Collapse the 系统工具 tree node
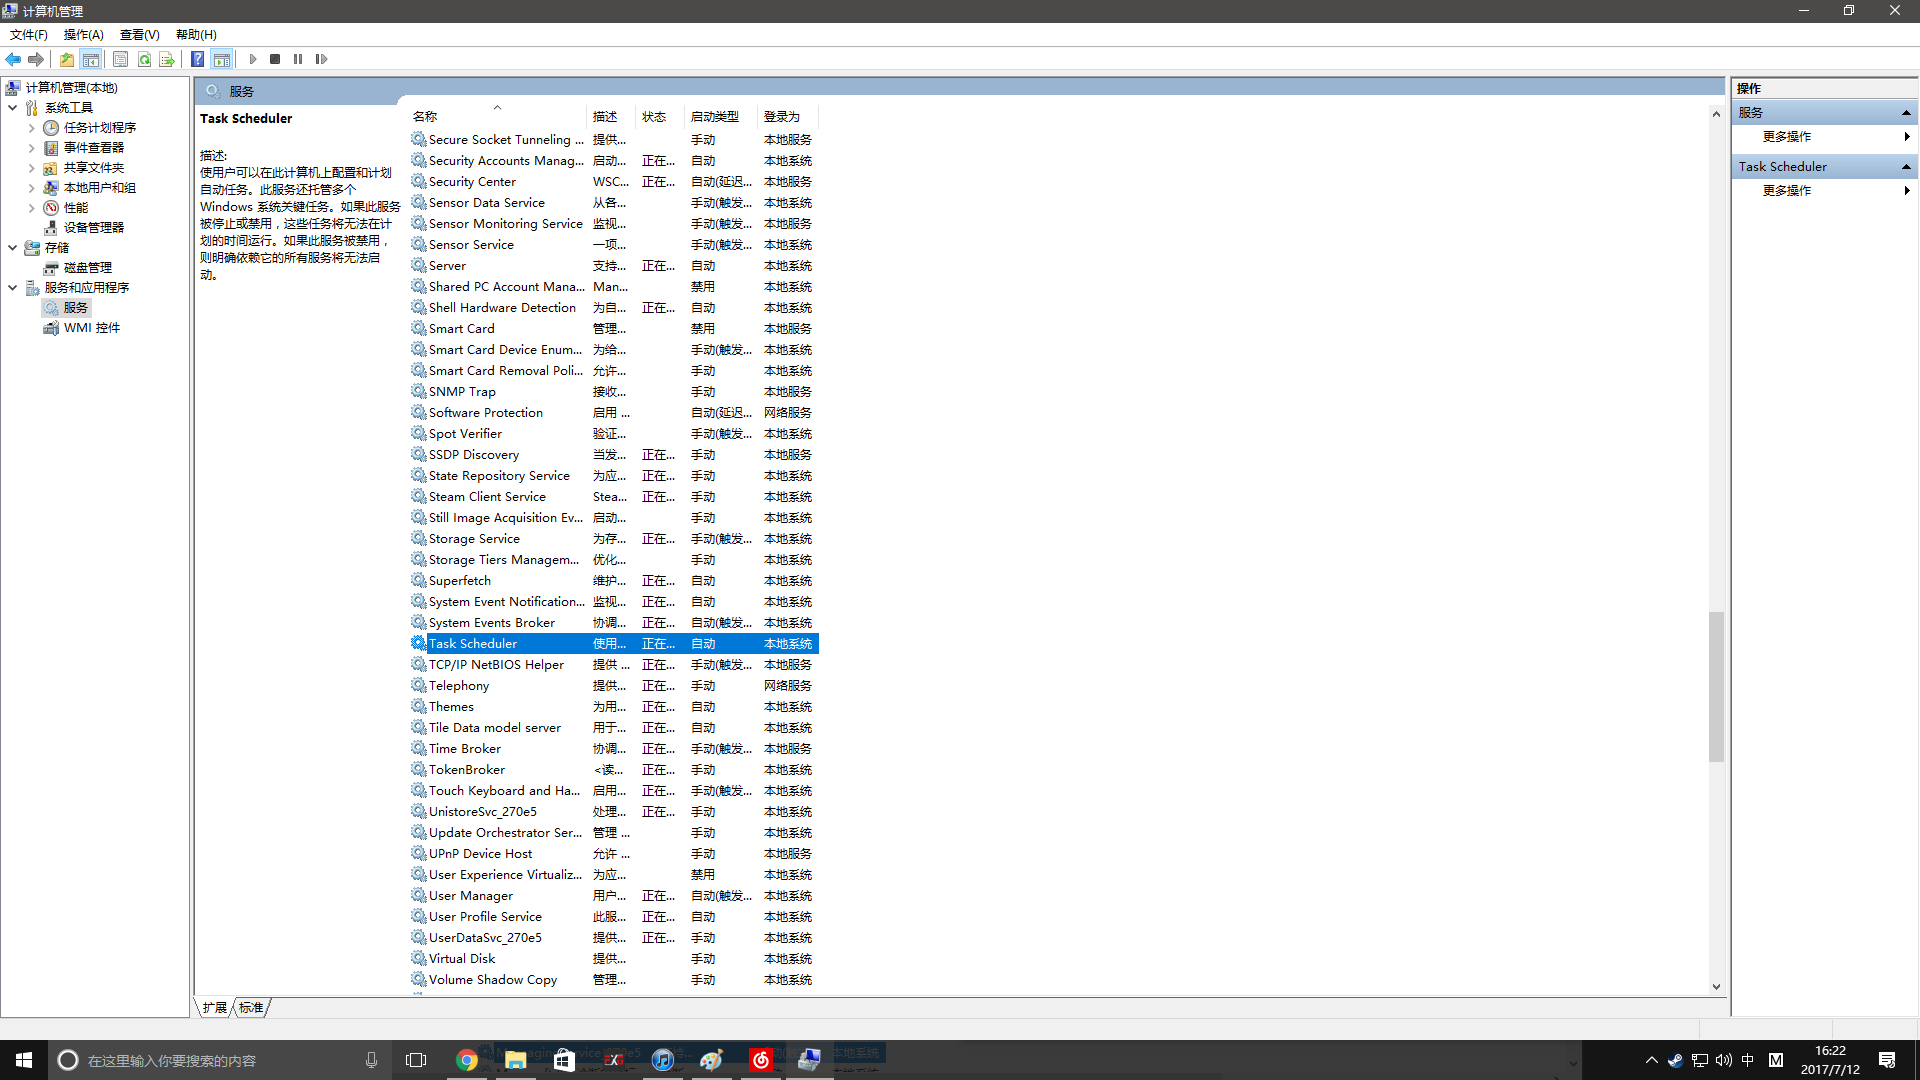 (x=13, y=107)
